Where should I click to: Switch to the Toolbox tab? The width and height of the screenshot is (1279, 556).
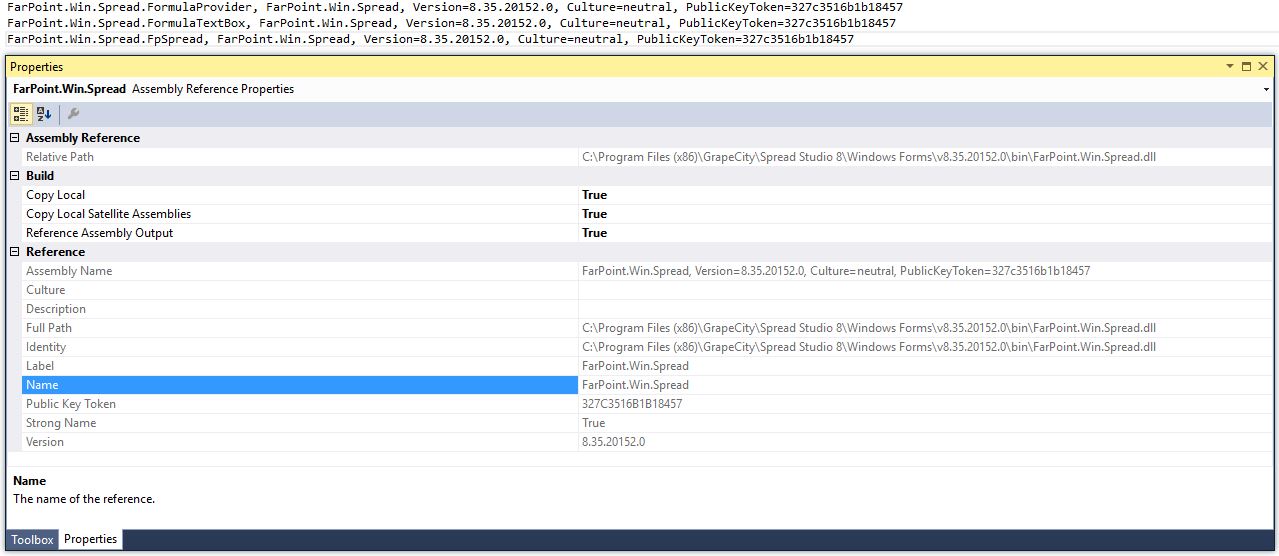click(32, 539)
